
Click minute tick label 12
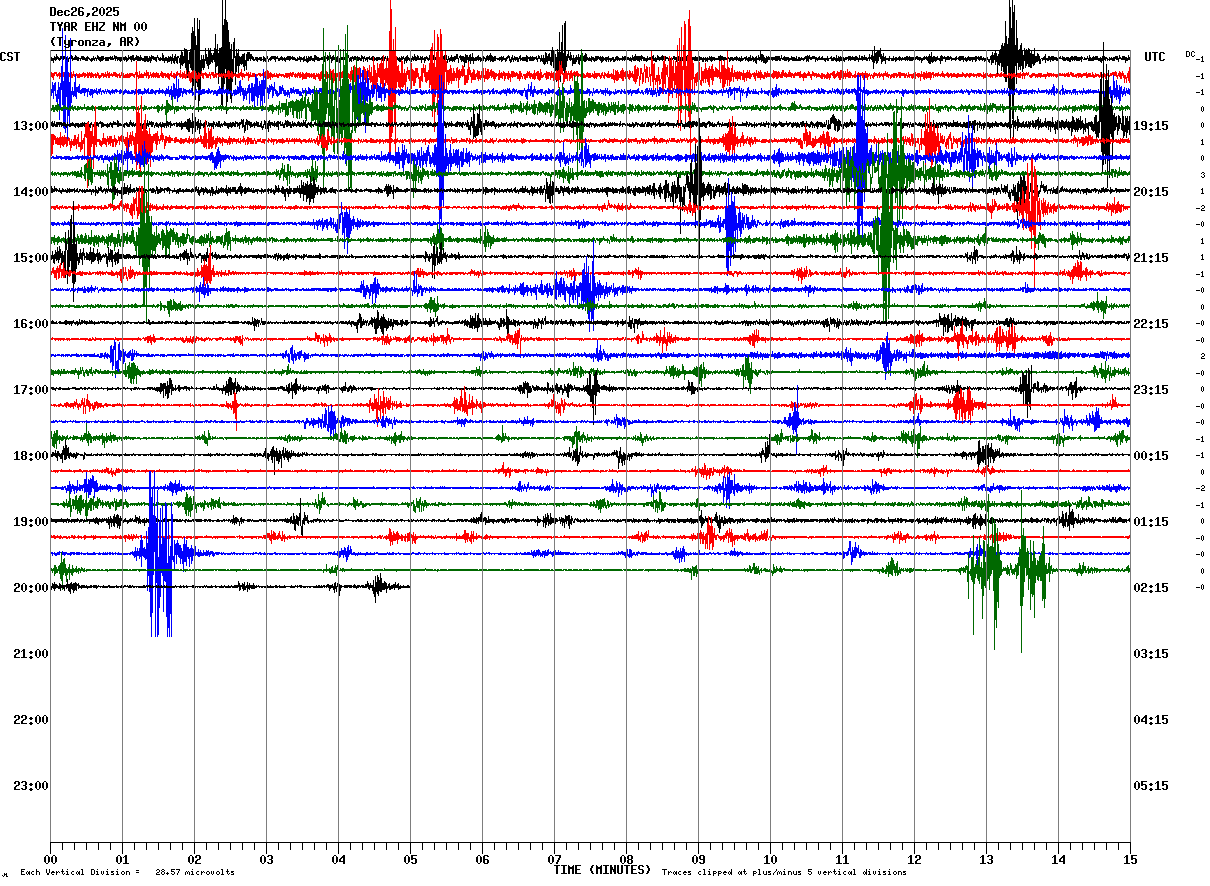pos(914,860)
